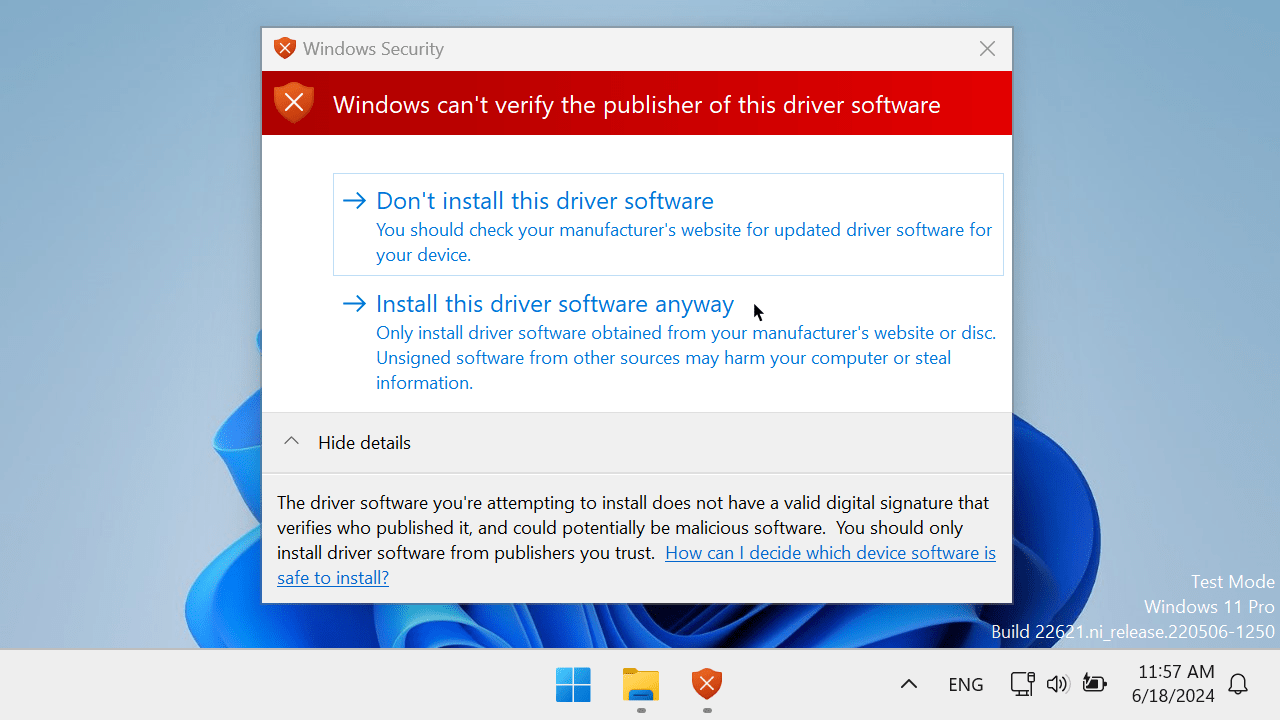
Task: Show hidden system tray icons
Action: click(x=908, y=685)
